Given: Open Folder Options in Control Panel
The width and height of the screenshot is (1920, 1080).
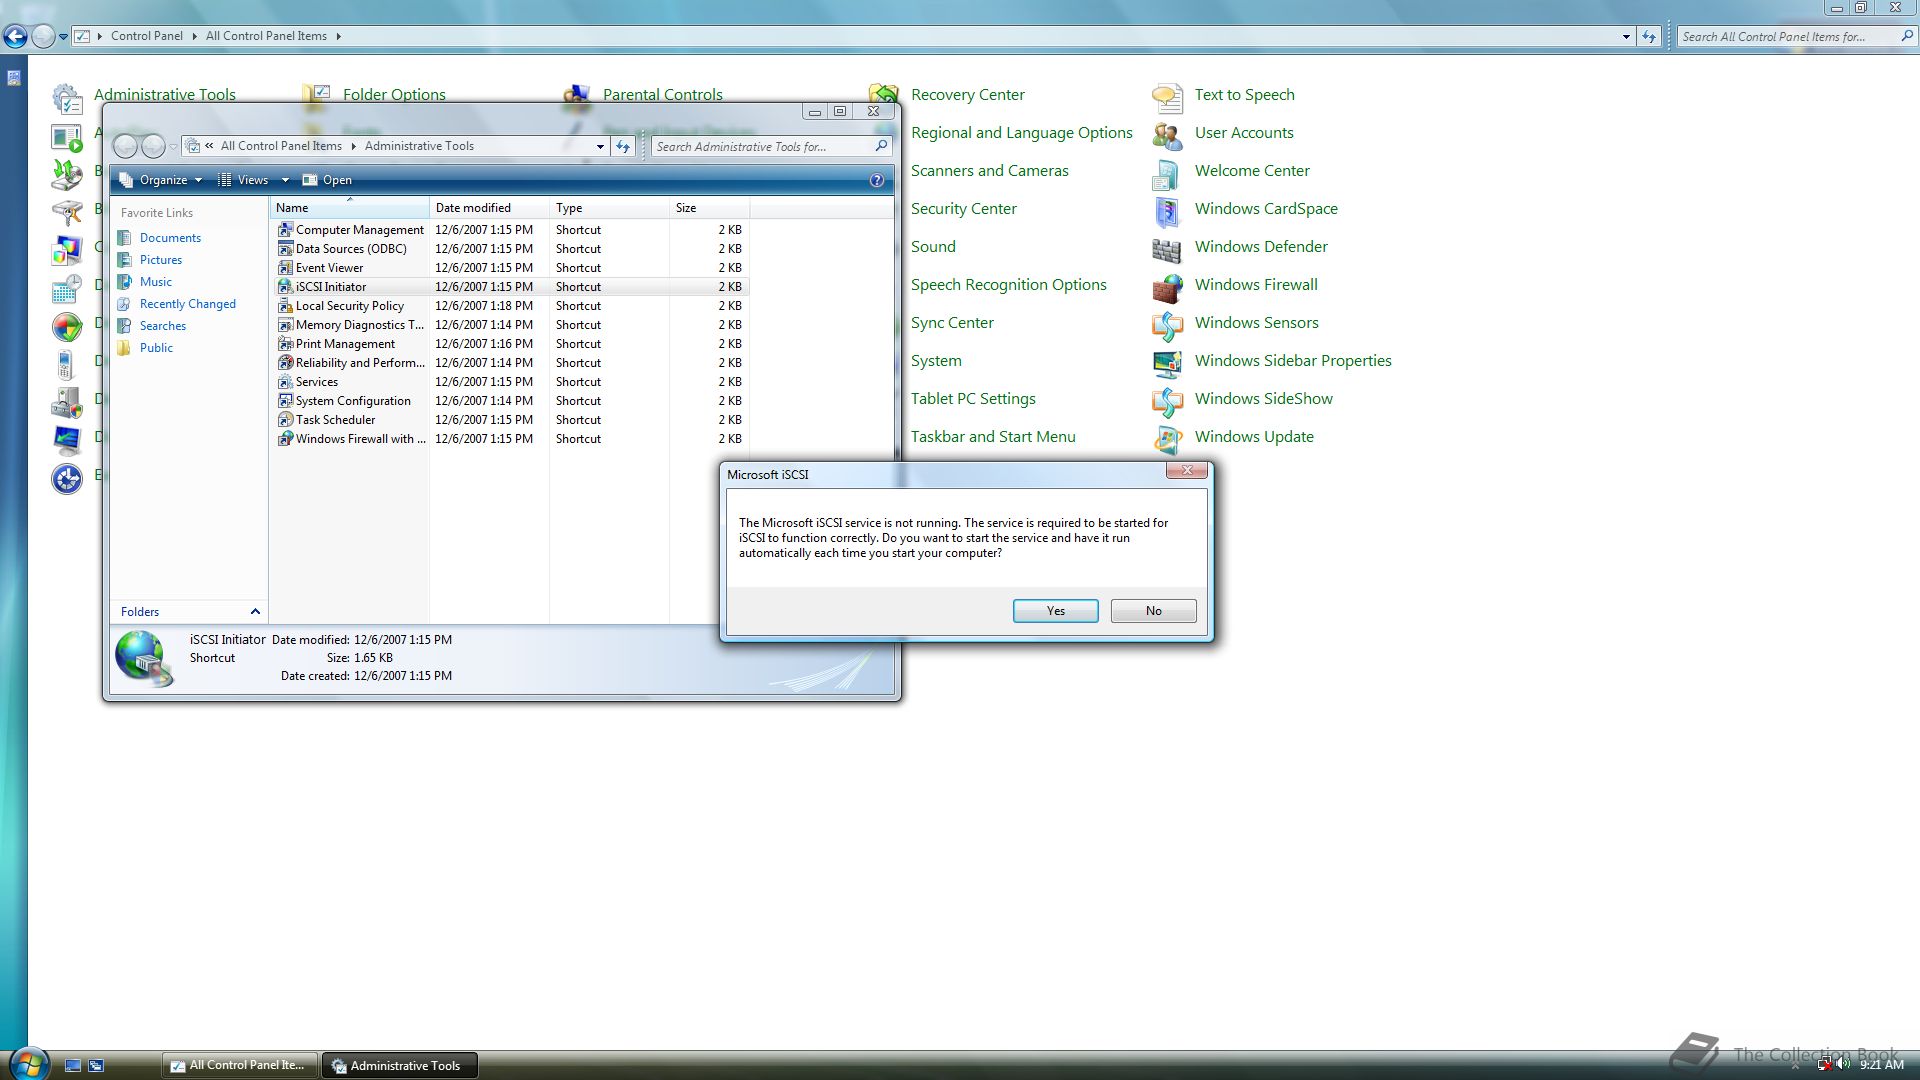Looking at the screenshot, I should [394, 95].
